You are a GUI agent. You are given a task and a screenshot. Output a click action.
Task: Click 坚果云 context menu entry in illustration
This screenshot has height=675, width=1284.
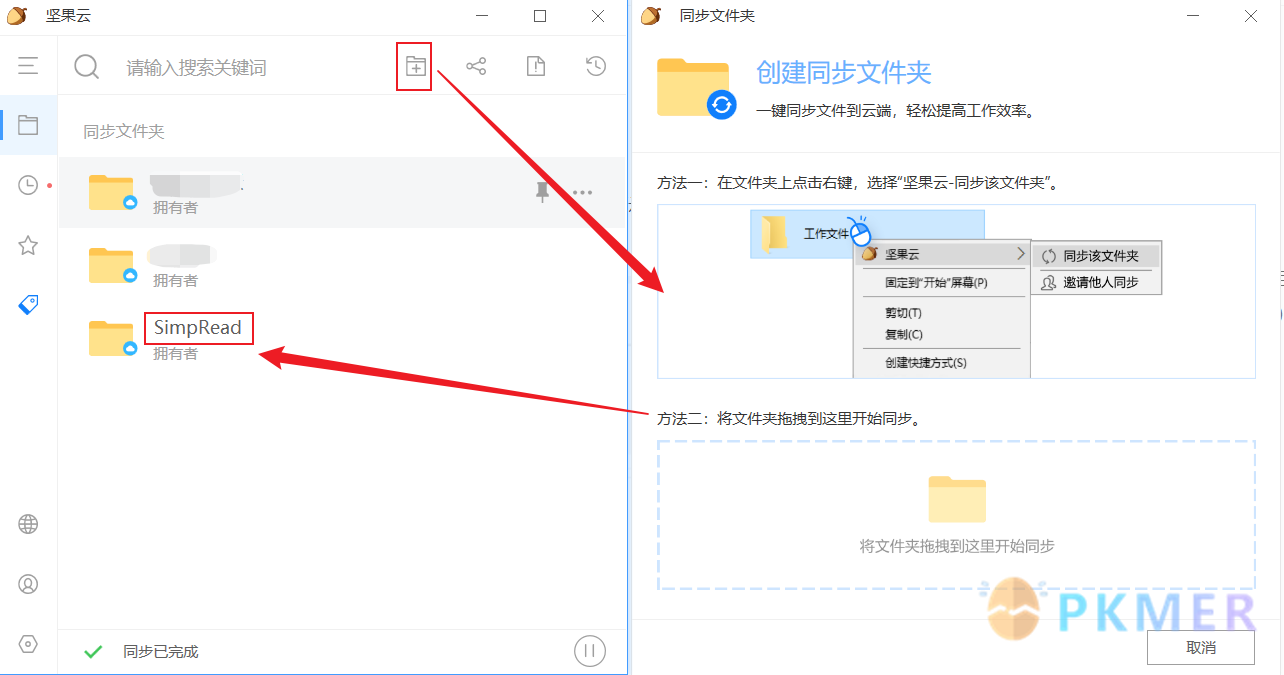941,255
